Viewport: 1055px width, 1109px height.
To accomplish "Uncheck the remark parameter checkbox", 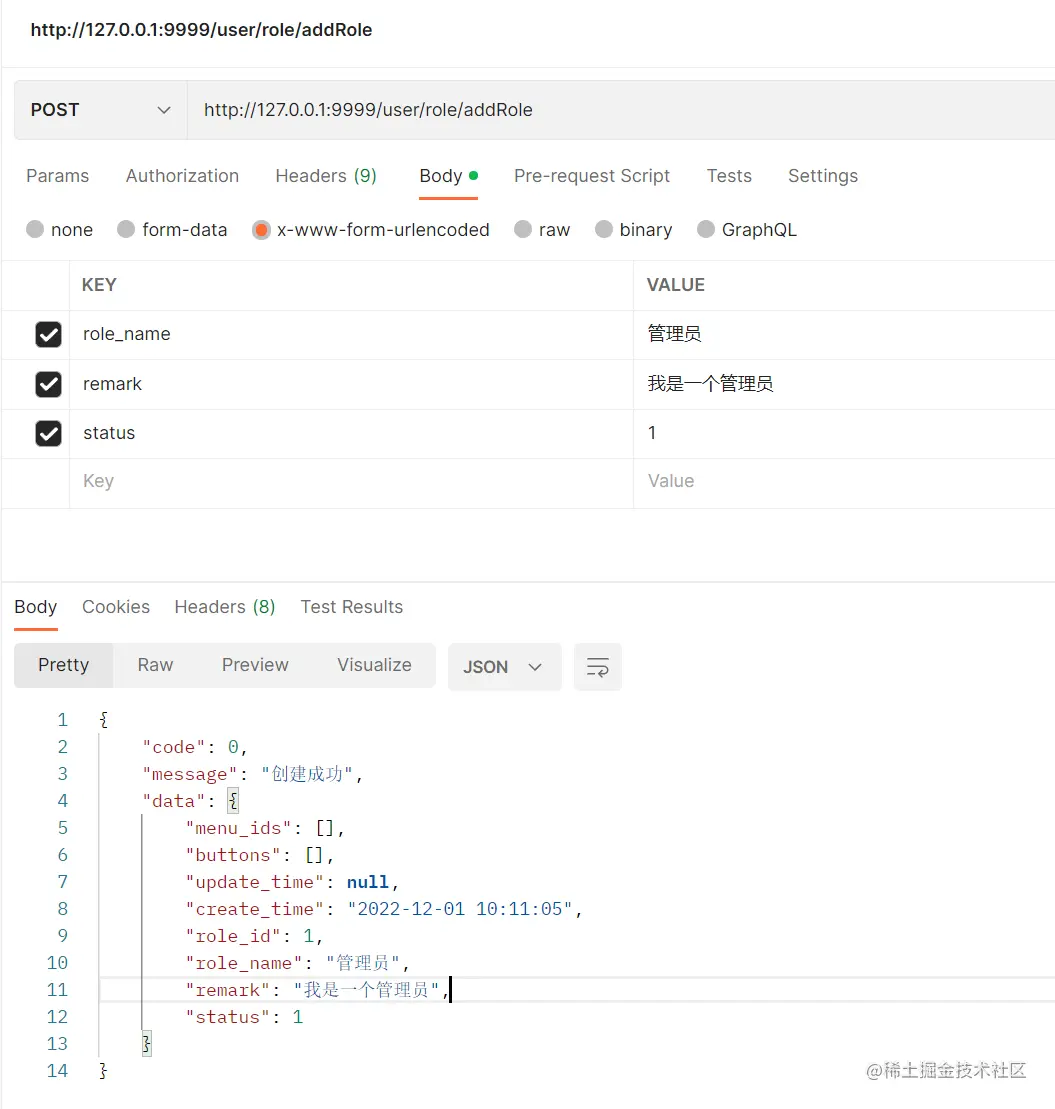I will coord(48,384).
